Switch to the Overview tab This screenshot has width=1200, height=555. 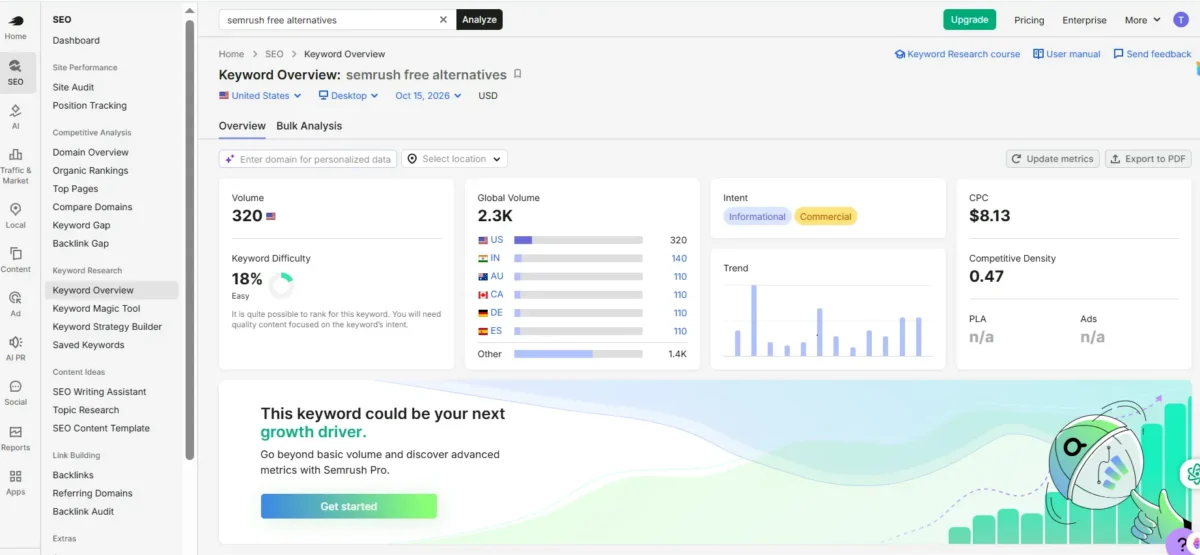coord(242,126)
